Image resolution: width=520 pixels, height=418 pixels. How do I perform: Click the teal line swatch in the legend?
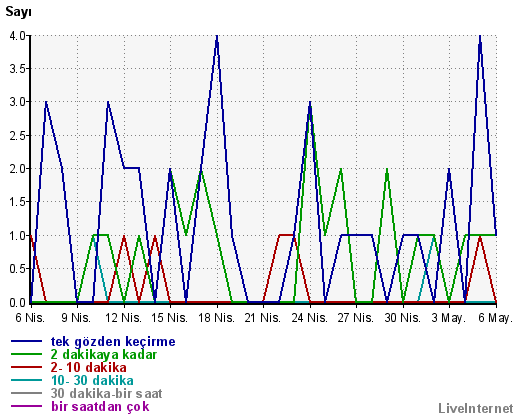(27, 380)
